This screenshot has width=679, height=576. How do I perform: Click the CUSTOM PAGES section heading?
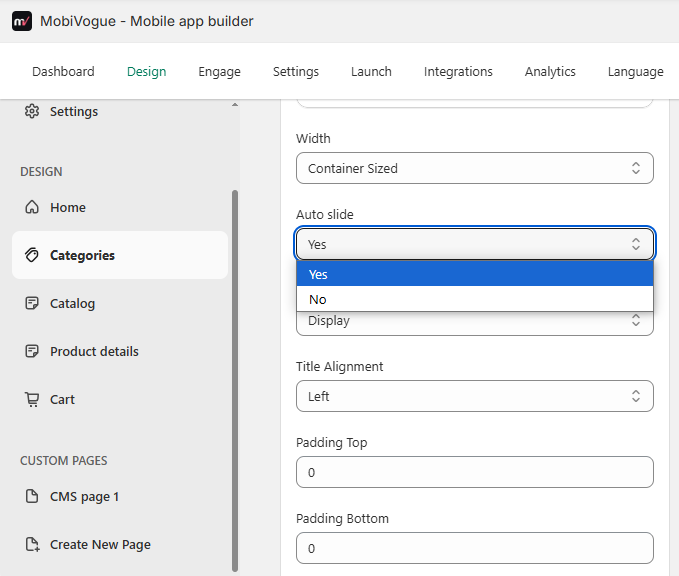64,461
